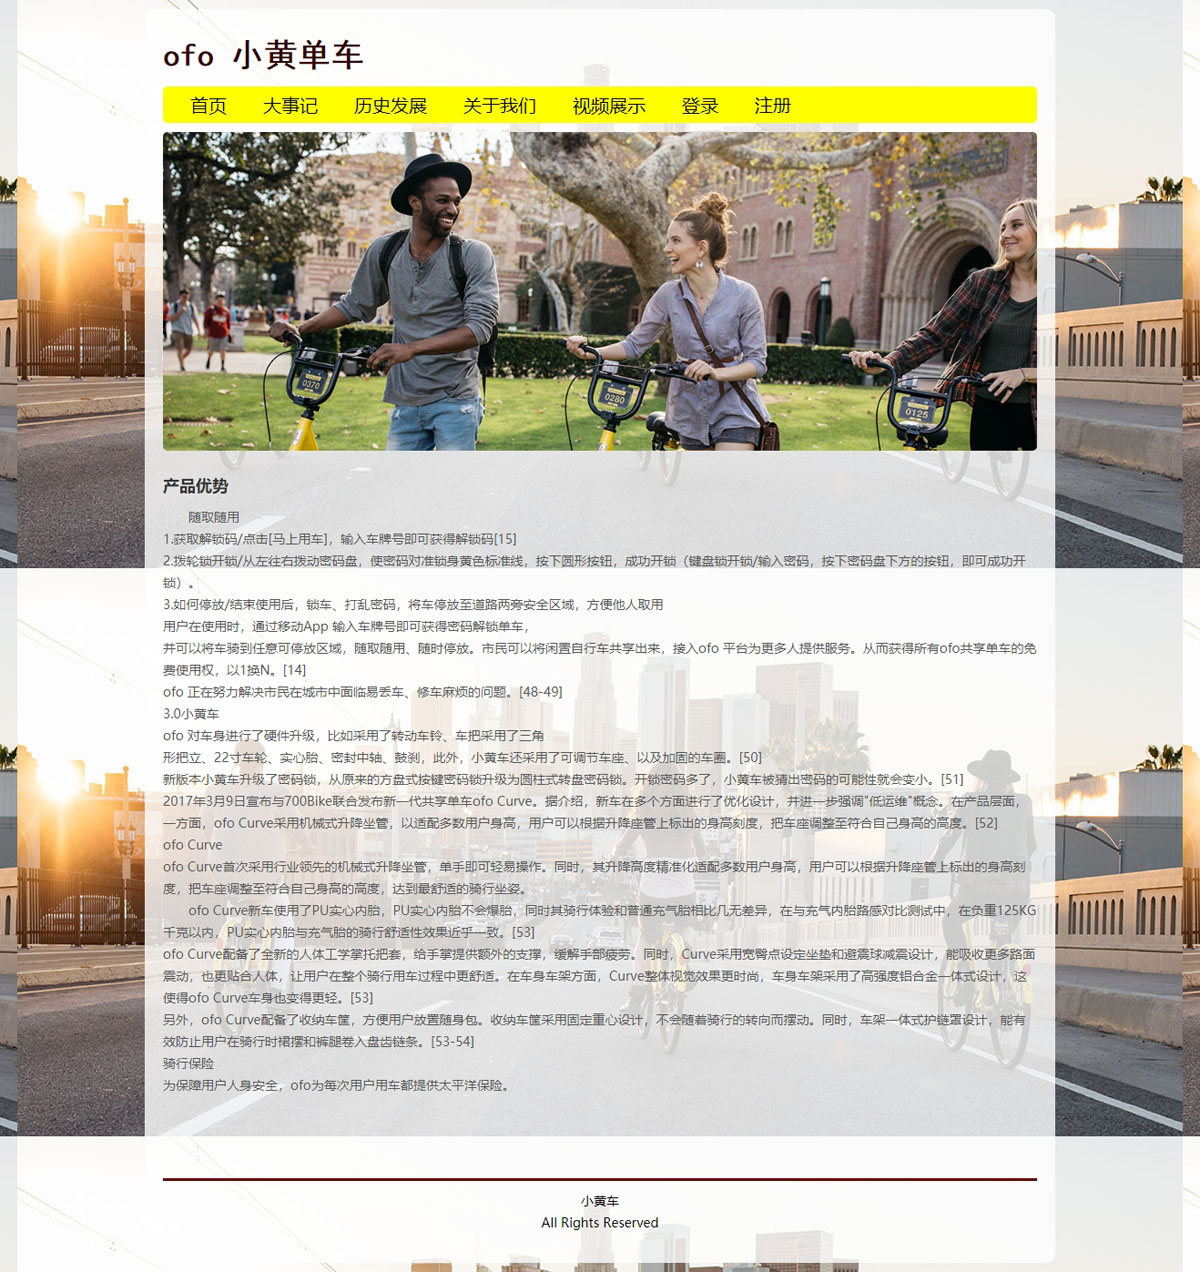1200x1272 pixels.
Task: Click the line starting "并可以将车骑到任意可停放区域"
Action: (x=600, y=659)
